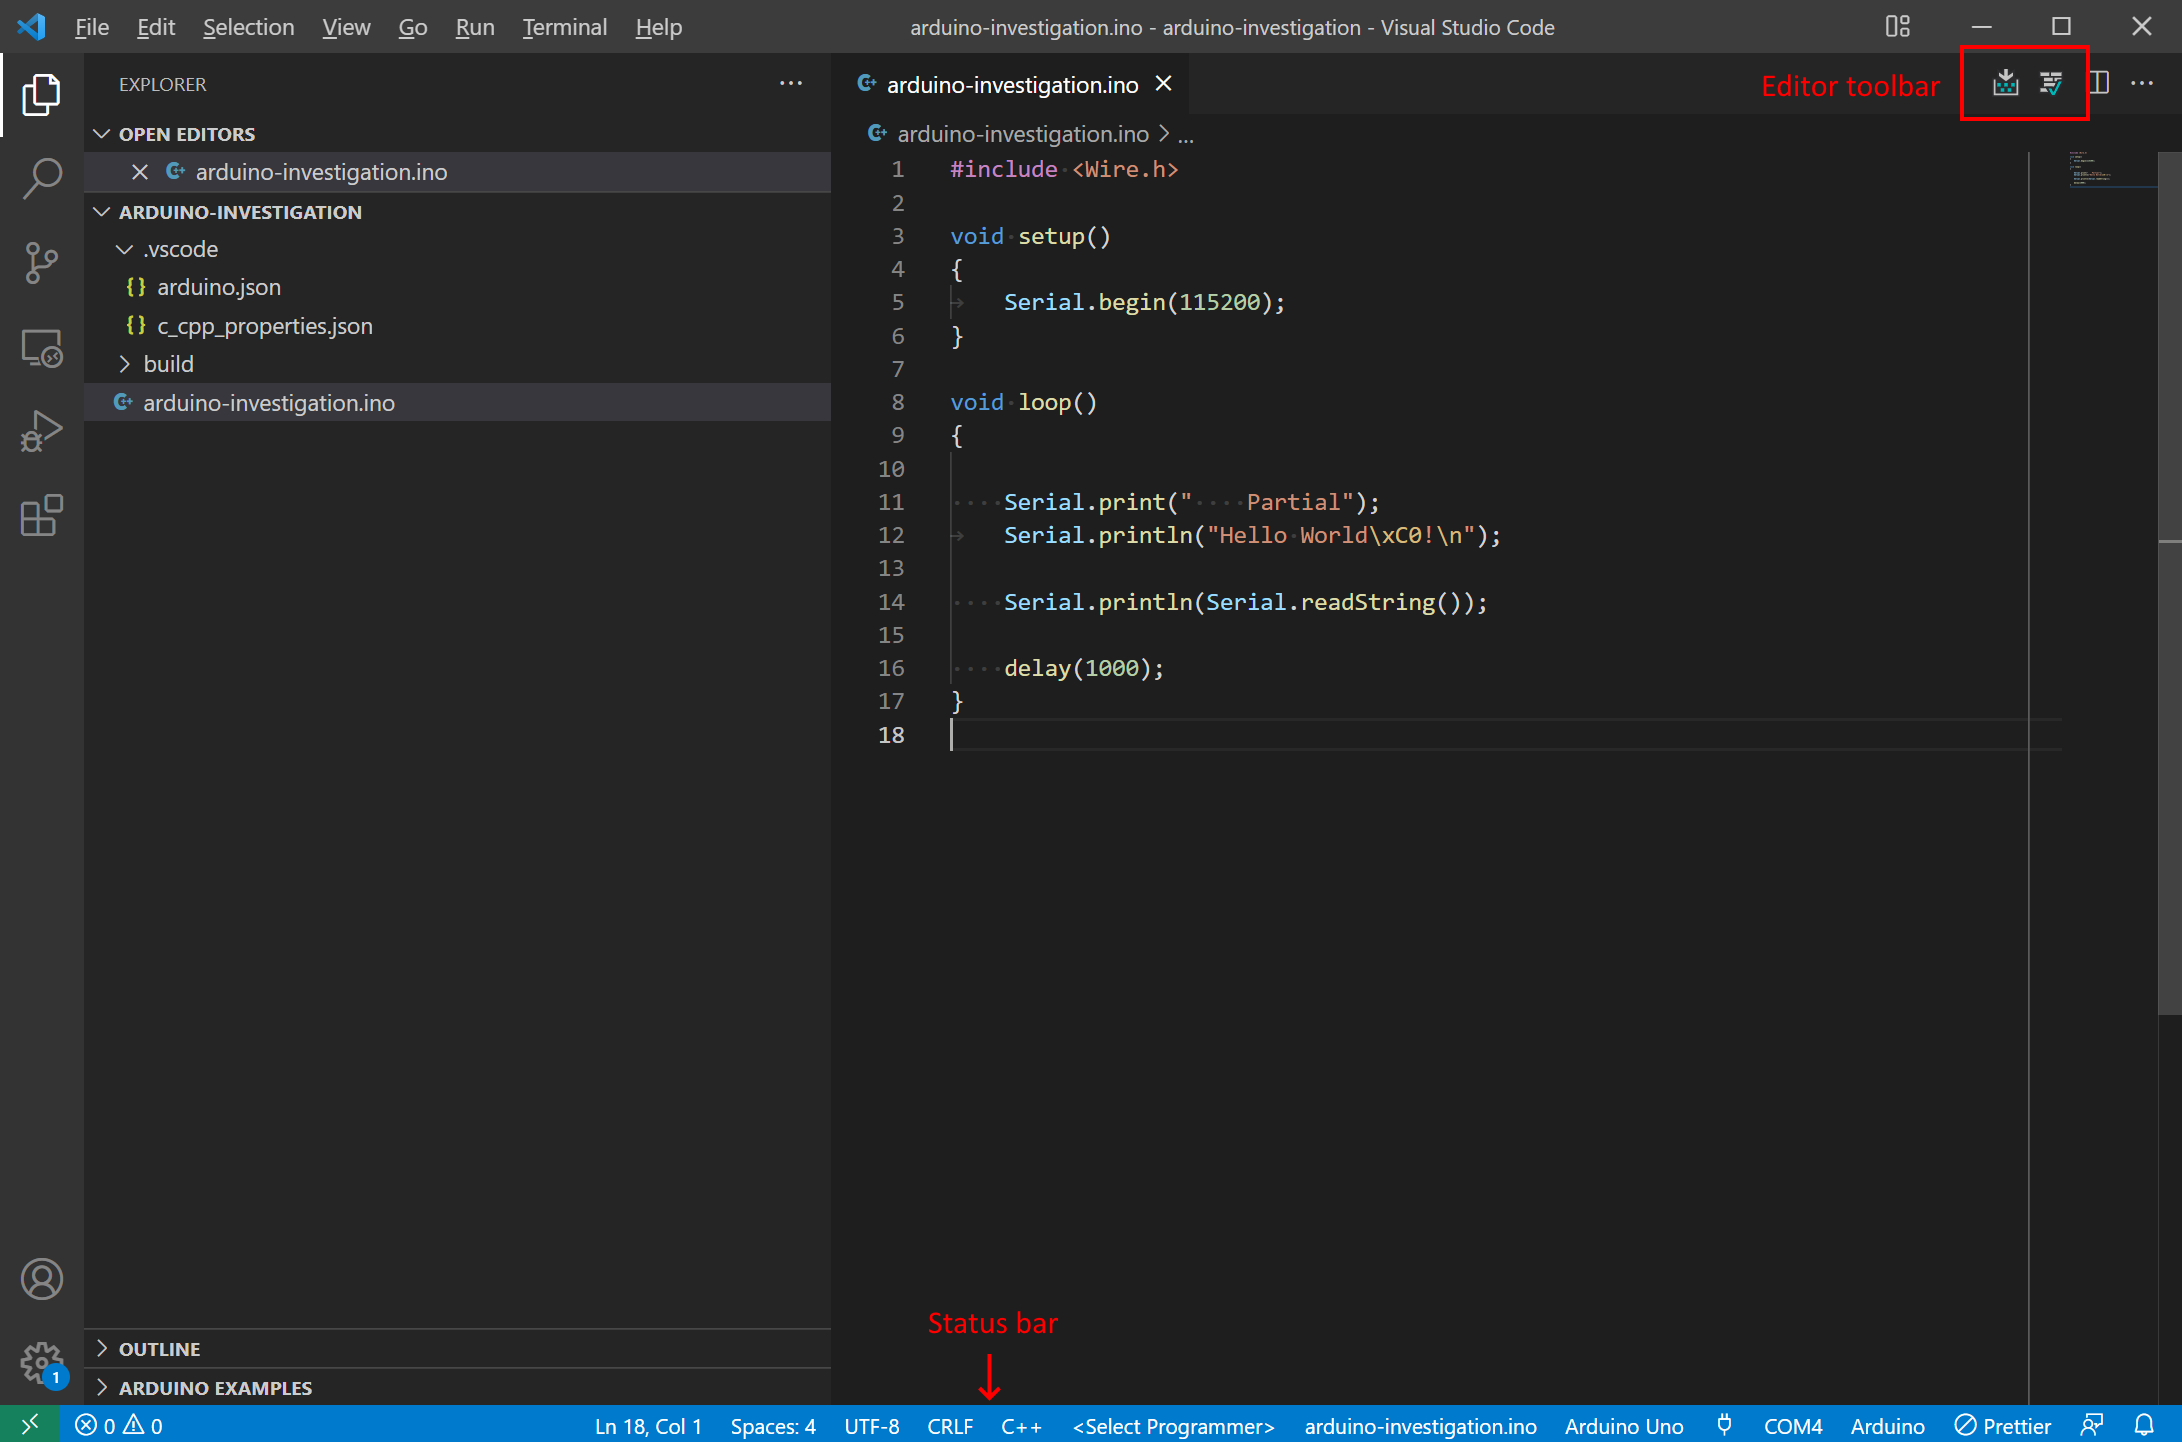Screen dimensions: 2182x1442
Task: Split the editor to the right
Action: 2099,83
